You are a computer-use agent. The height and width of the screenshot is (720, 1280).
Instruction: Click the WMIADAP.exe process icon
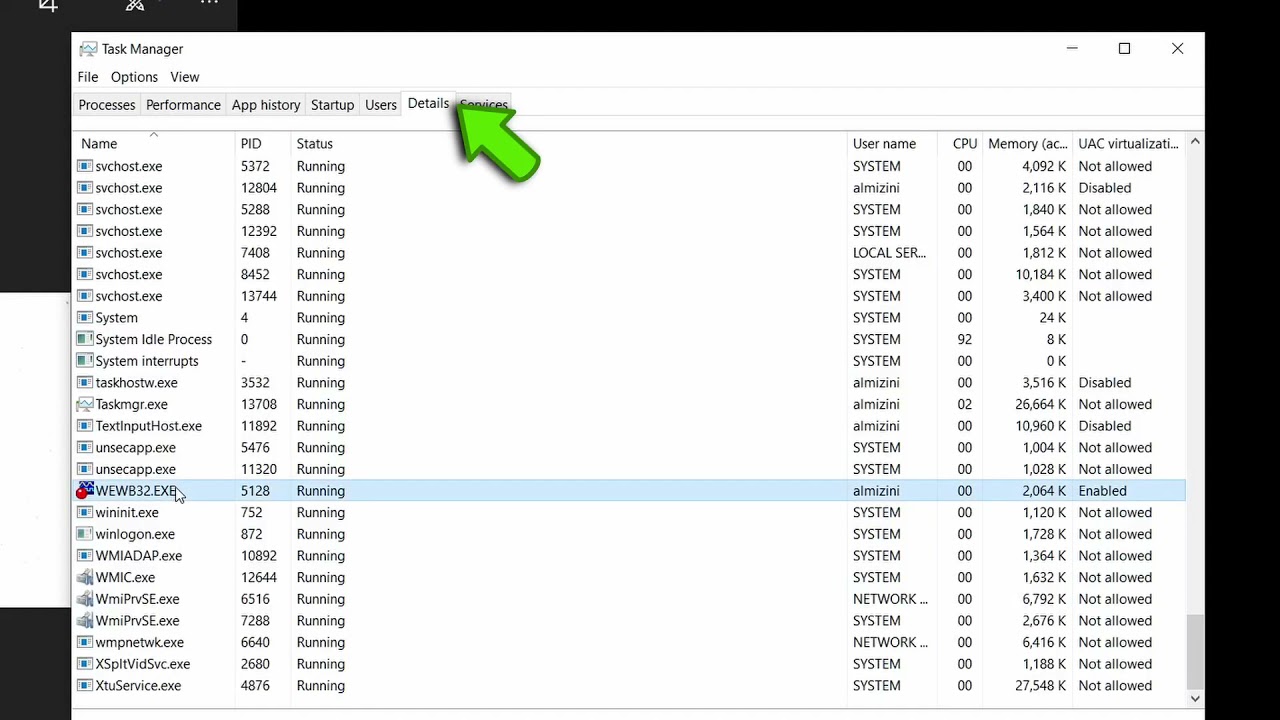pos(85,556)
